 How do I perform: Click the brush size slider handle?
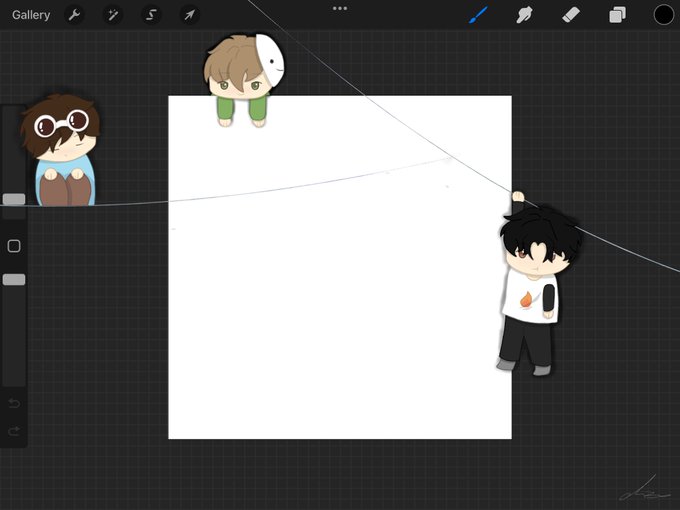point(14,199)
